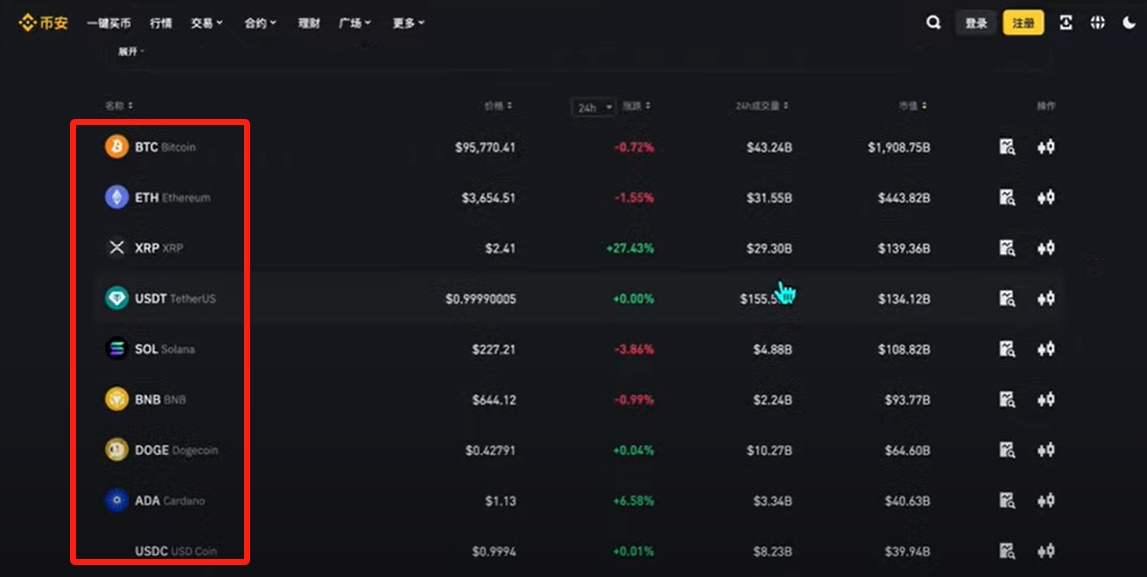The height and width of the screenshot is (577, 1147).
Task: Open trade icon in ETH row
Action: (1046, 197)
